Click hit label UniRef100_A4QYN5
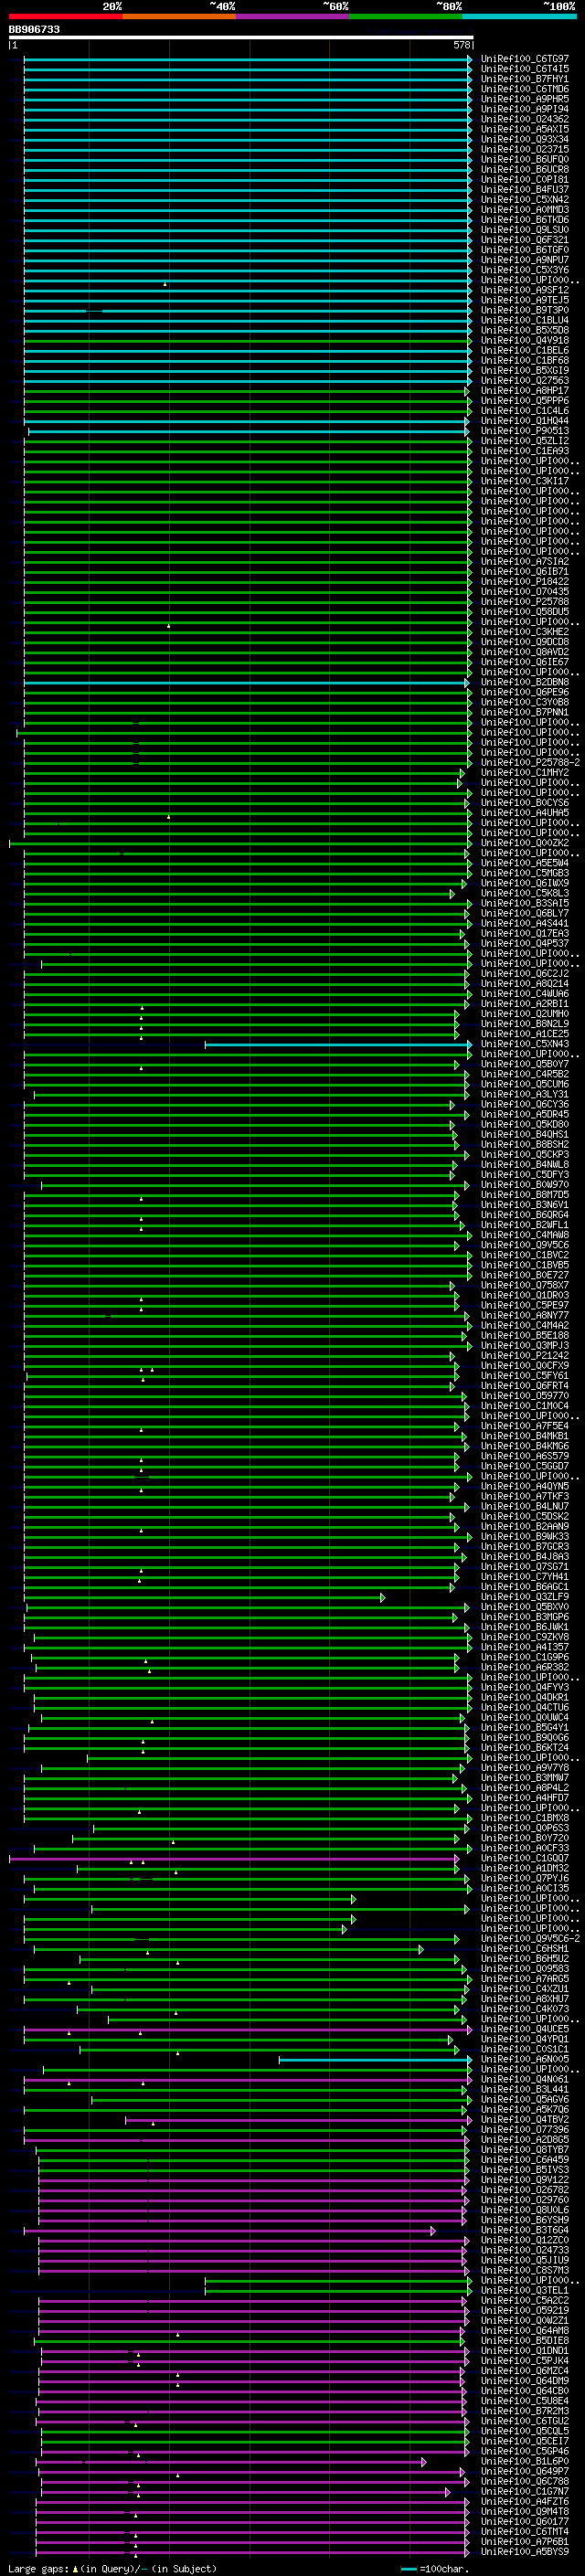This screenshot has height=2576, width=585. coord(524,1486)
